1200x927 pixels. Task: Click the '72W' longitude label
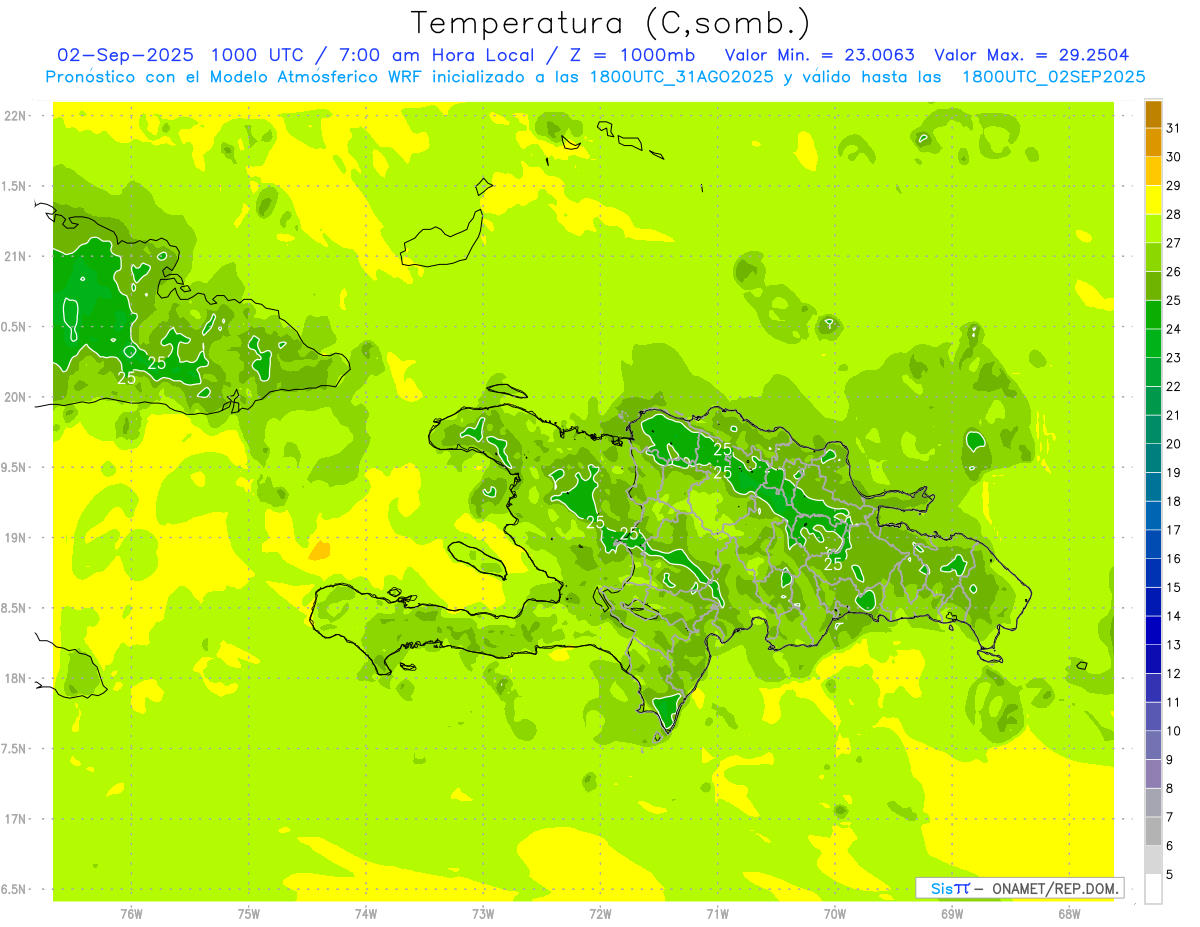(600, 914)
